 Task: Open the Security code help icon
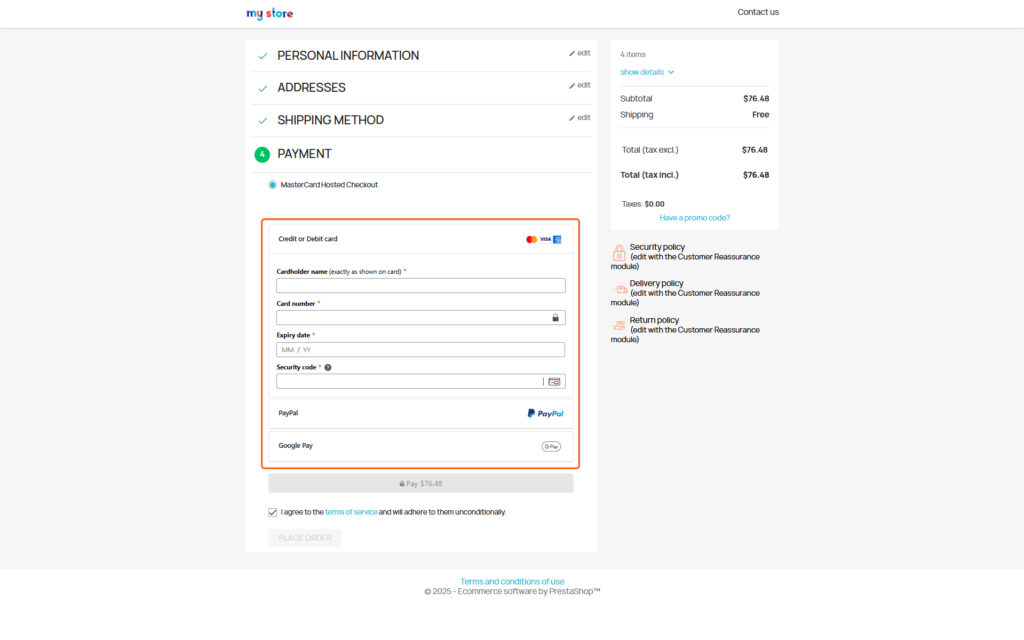coord(327,366)
